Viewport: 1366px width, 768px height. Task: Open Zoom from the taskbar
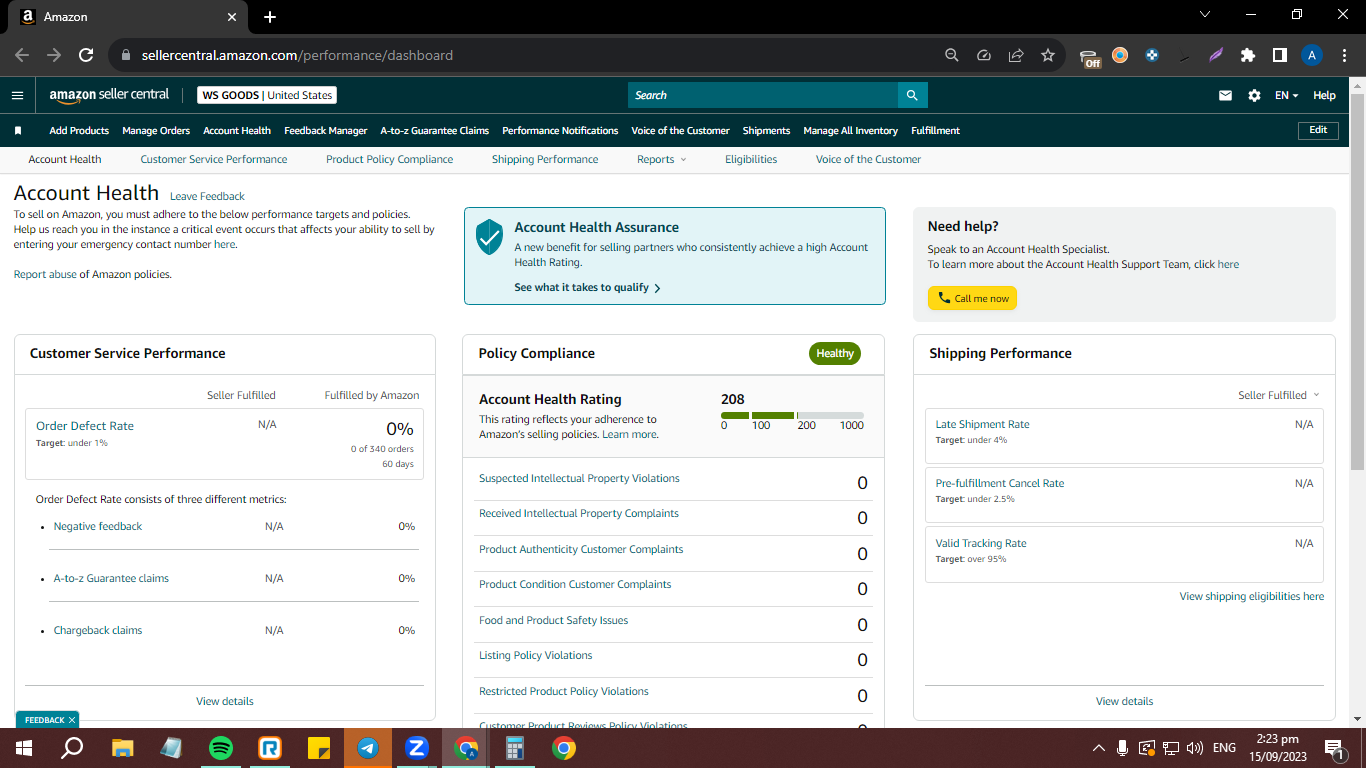417,748
